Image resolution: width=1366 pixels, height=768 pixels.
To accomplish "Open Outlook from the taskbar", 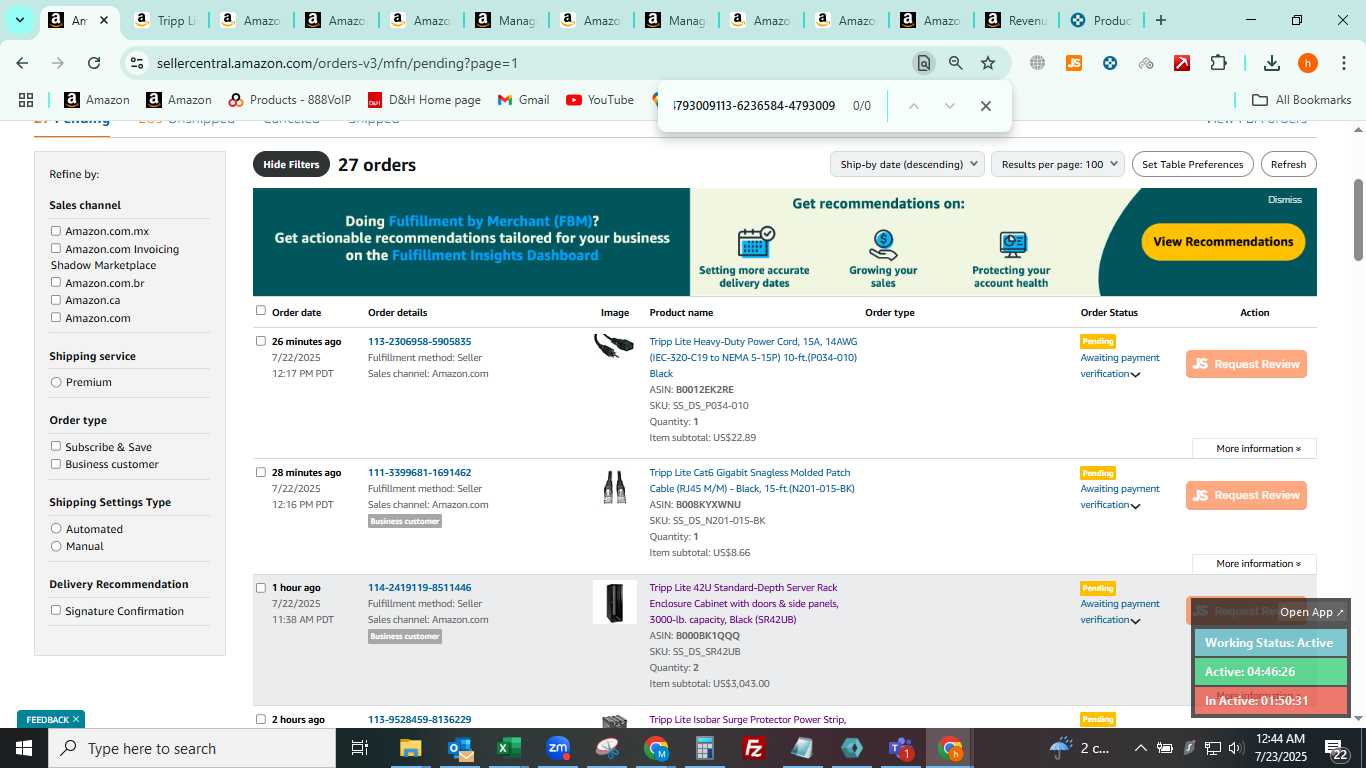I will pos(460,748).
